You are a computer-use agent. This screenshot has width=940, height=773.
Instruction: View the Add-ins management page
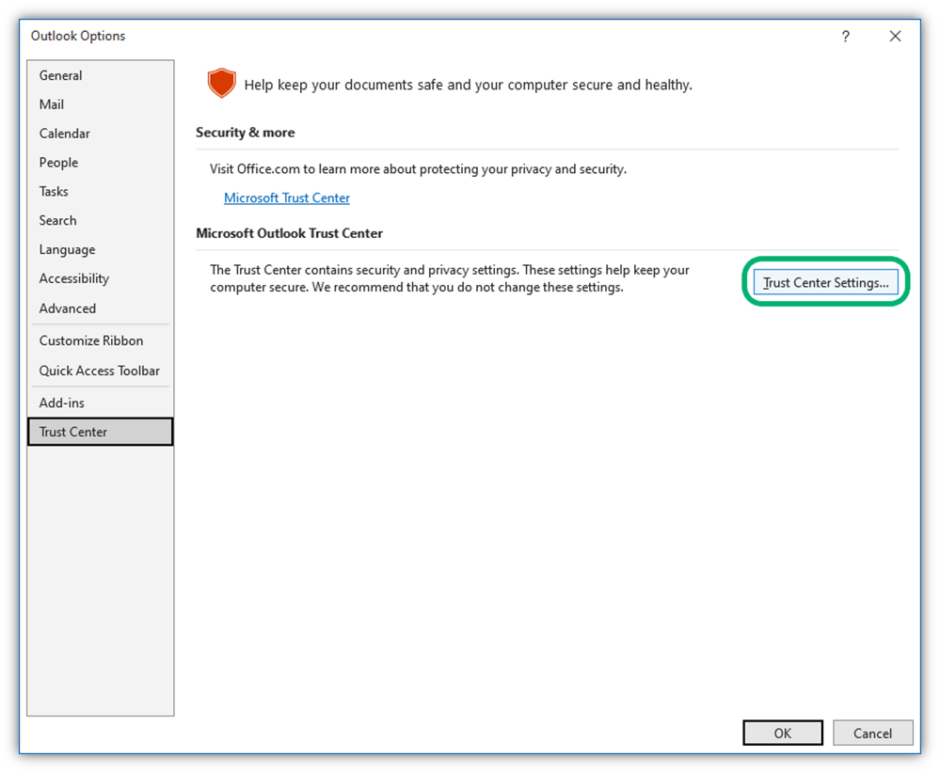[61, 402]
